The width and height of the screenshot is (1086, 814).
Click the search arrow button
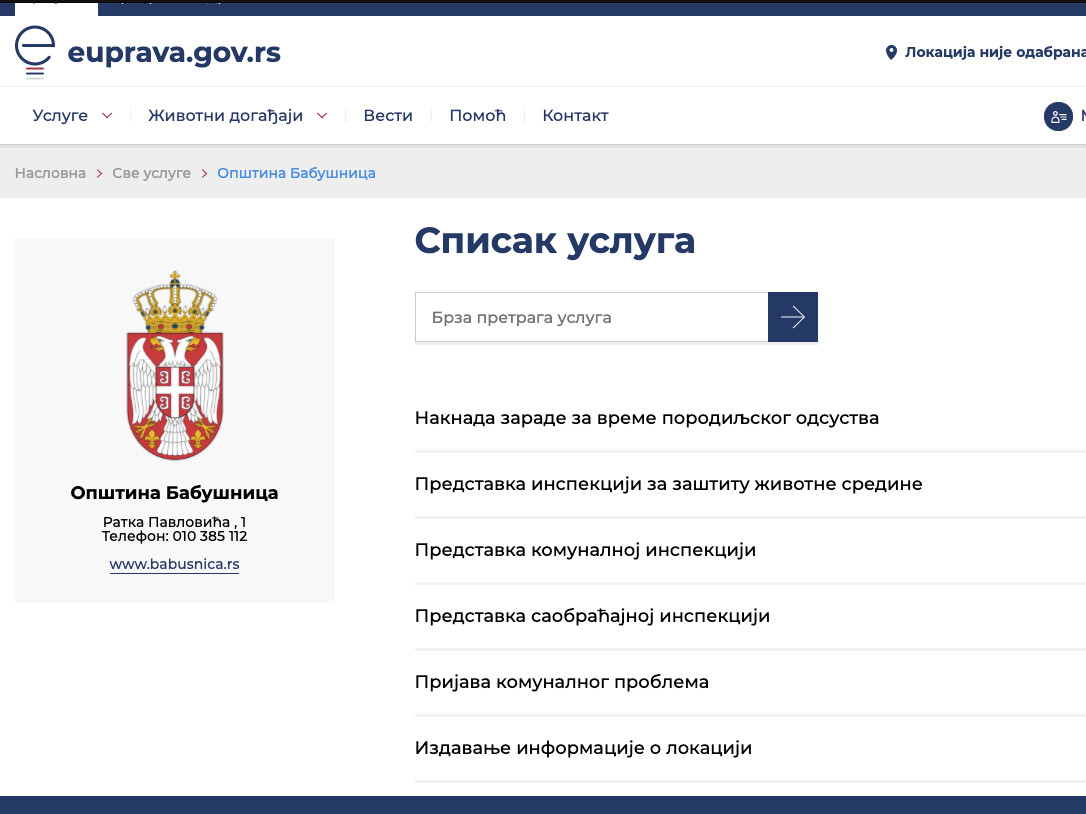(792, 317)
